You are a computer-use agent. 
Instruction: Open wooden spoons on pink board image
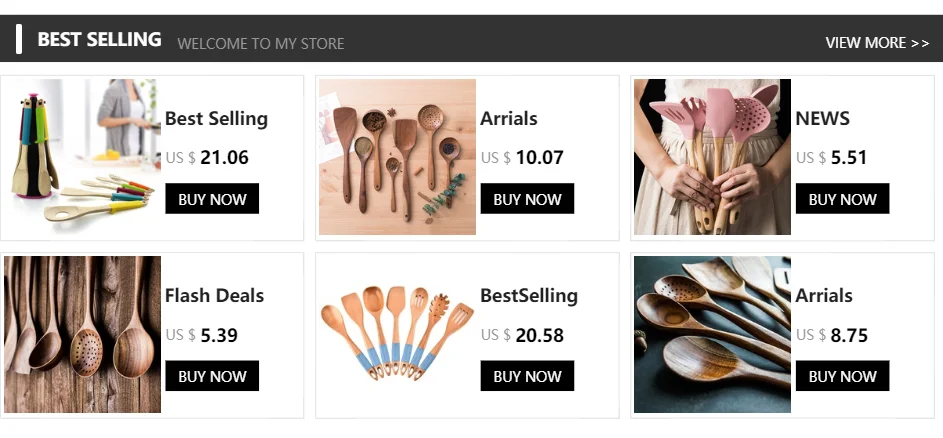(398, 157)
